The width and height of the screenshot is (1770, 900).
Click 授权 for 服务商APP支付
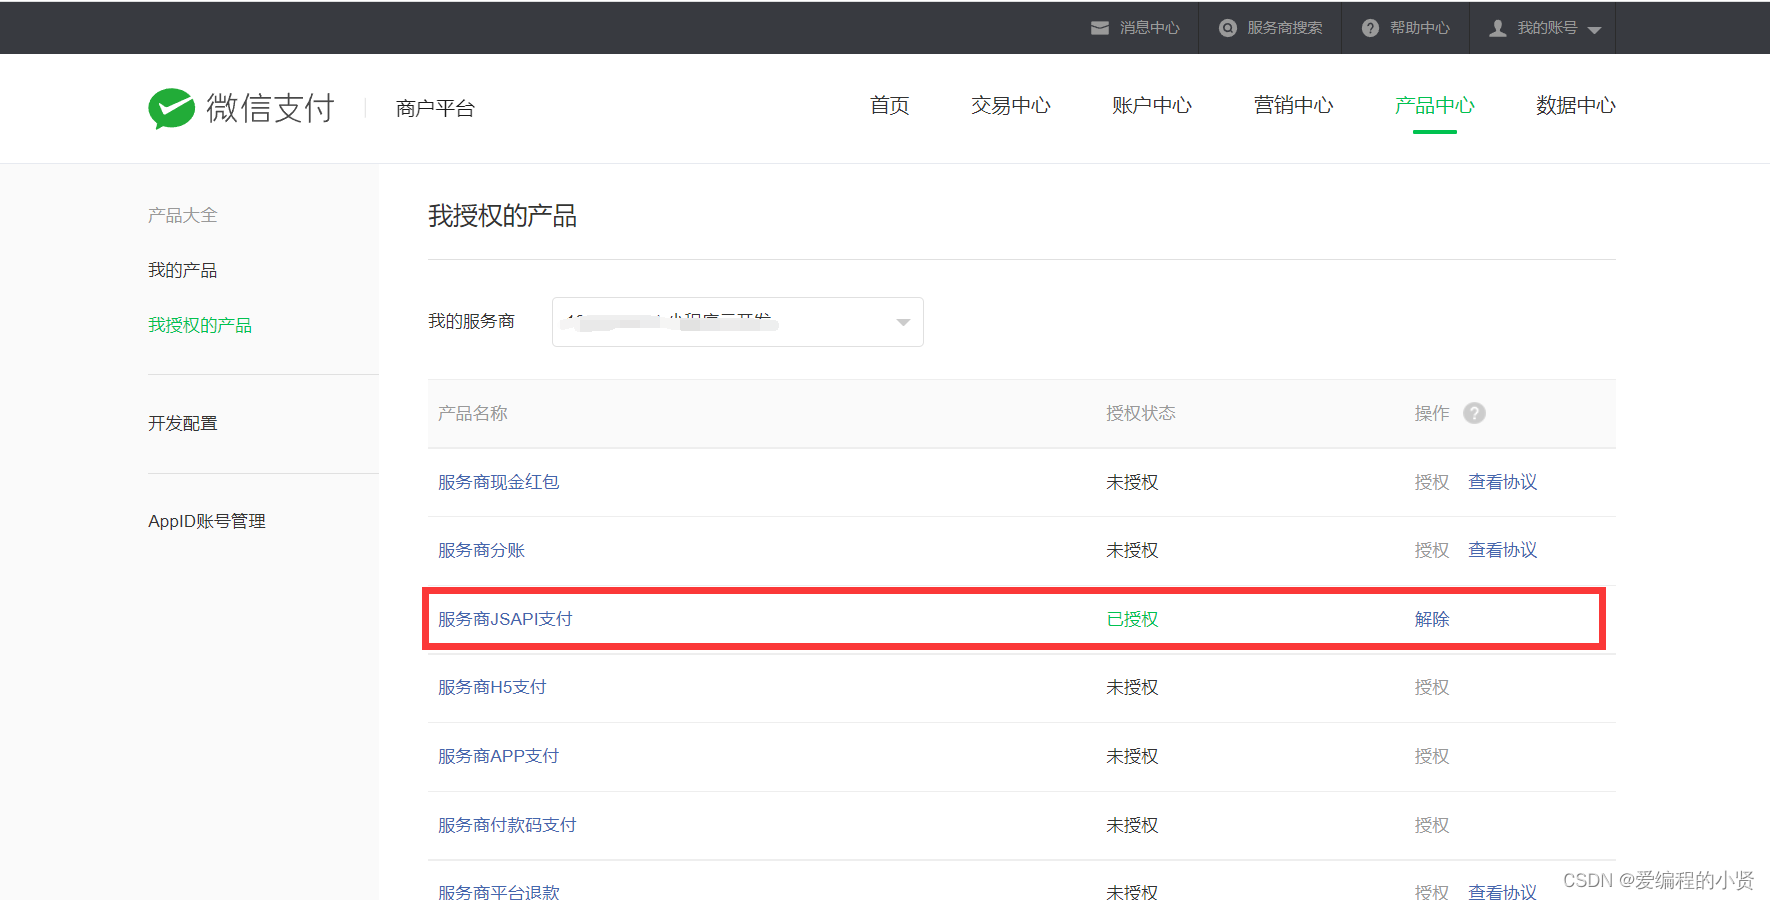click(1432, 756)
